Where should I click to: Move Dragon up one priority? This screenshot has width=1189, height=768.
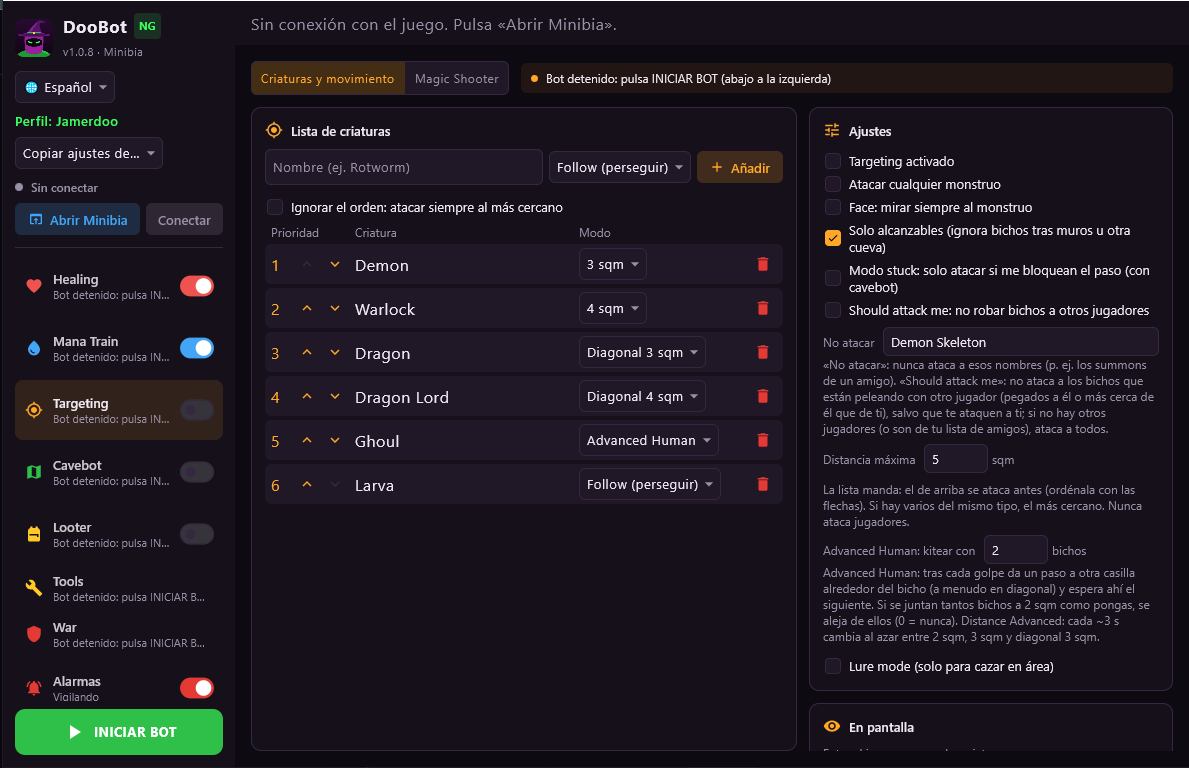pyautogui.click(x=307, y=353)
